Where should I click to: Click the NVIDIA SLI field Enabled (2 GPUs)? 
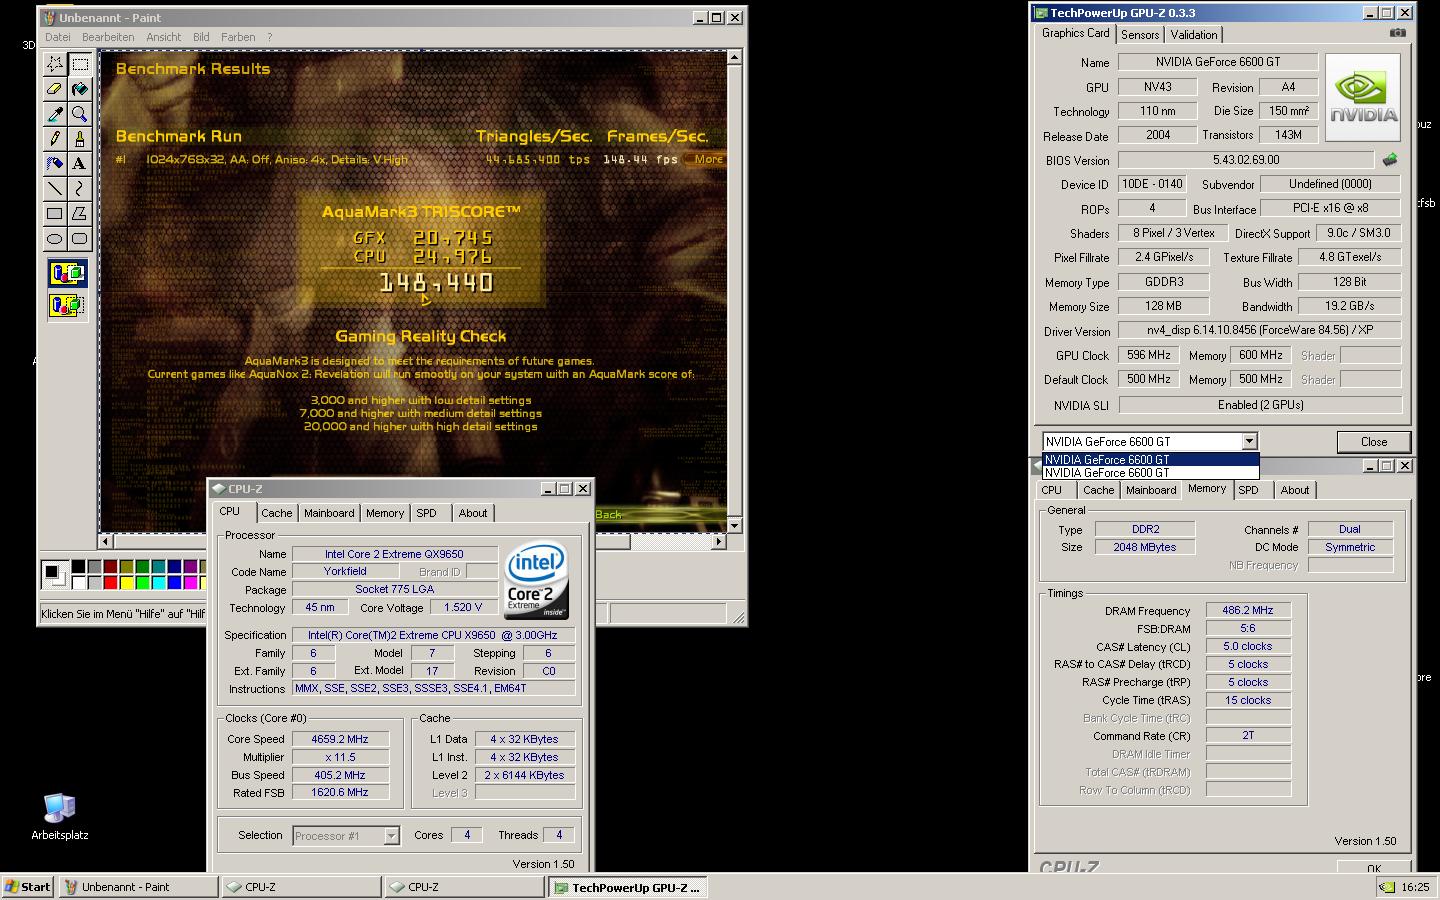point(1260,405)
